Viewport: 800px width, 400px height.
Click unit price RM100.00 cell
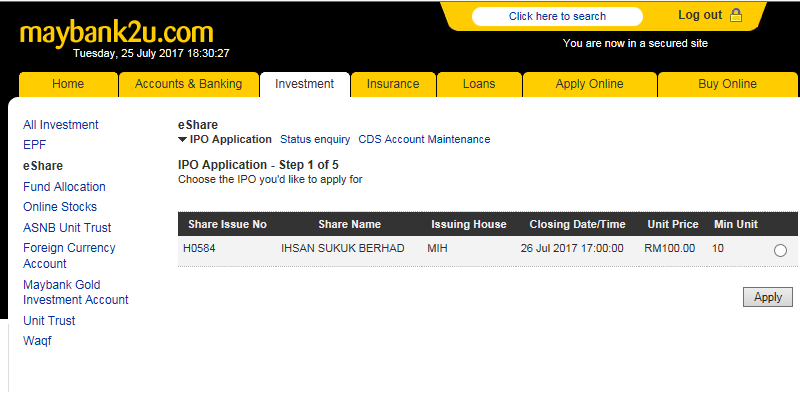coord(669,249)
